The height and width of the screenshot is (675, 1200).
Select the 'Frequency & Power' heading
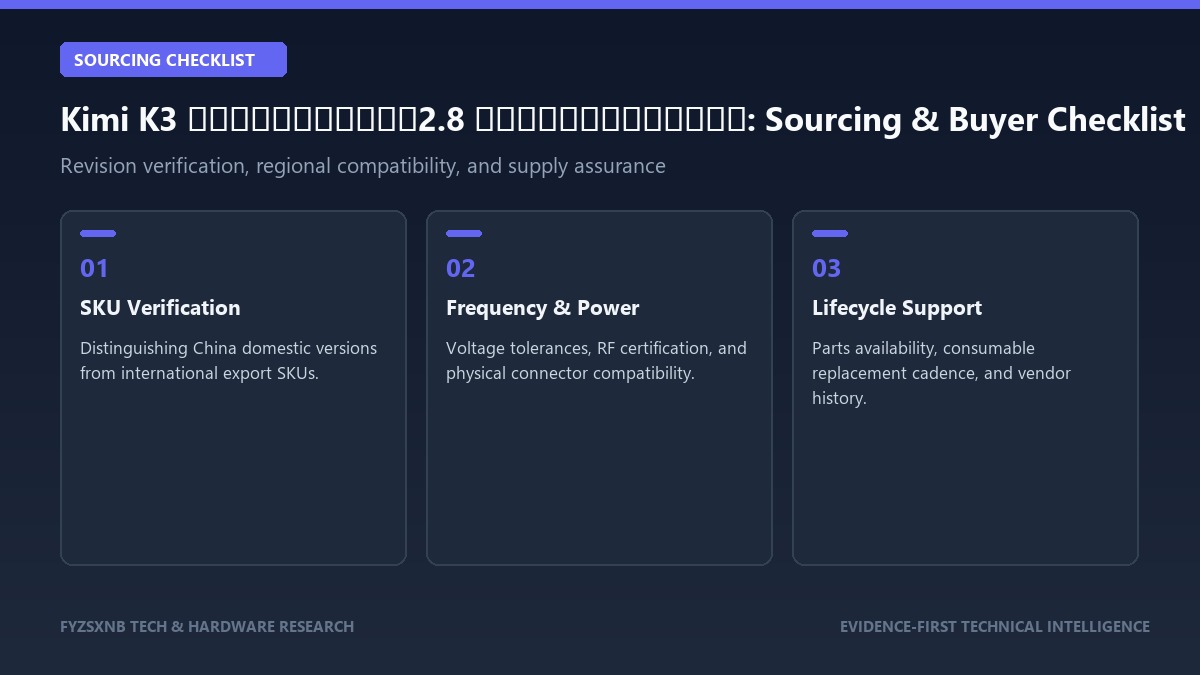[x=542, y=308]
